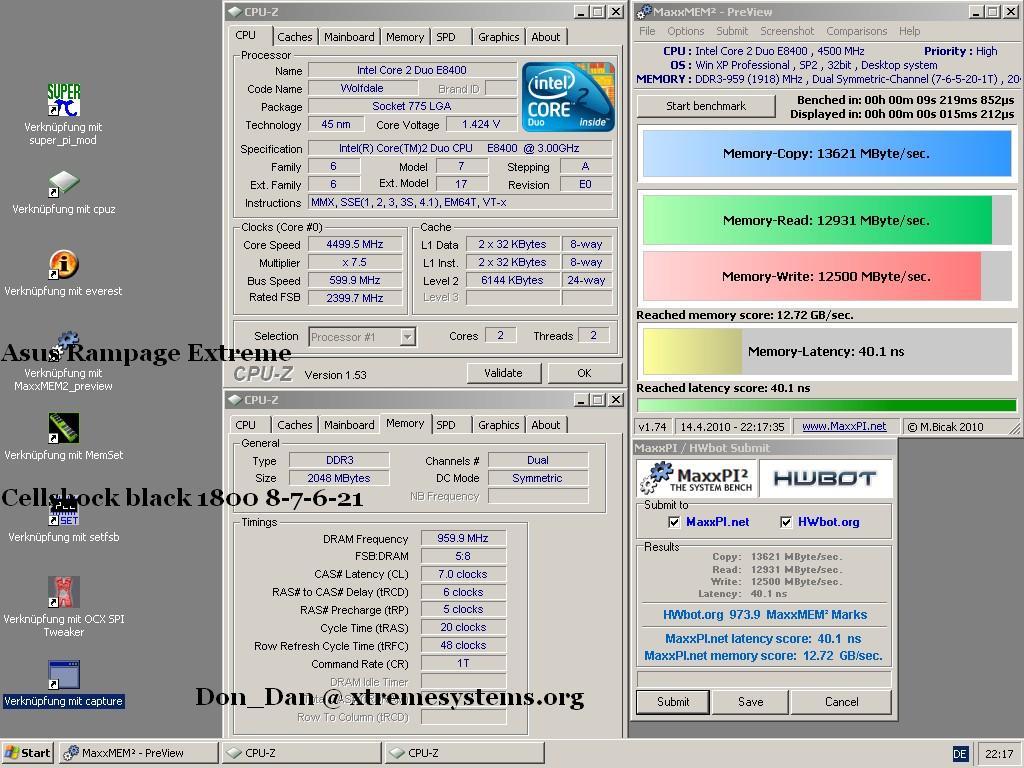Viewport: 1024px width, 768px height.
Task: Click the green progress bar below latency score
Action: (x=826, y=405)
